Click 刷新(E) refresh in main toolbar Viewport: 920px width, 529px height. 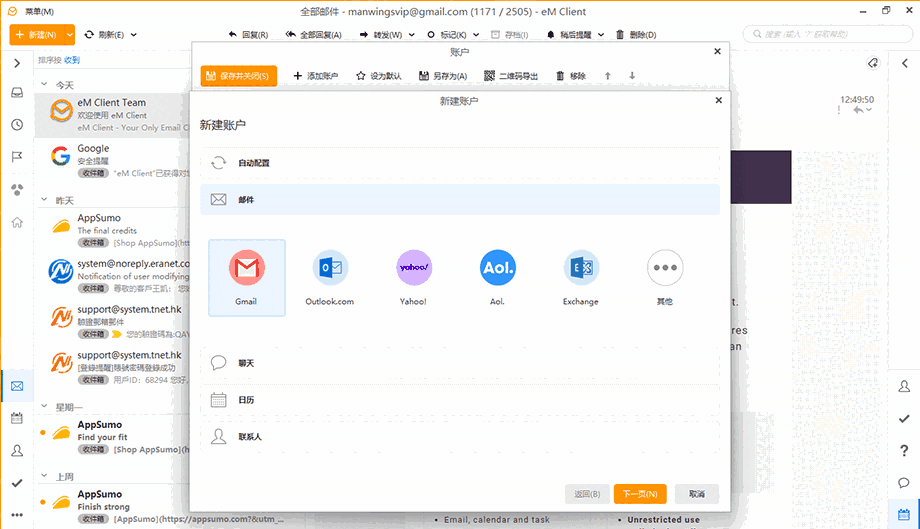click(104, 35)
